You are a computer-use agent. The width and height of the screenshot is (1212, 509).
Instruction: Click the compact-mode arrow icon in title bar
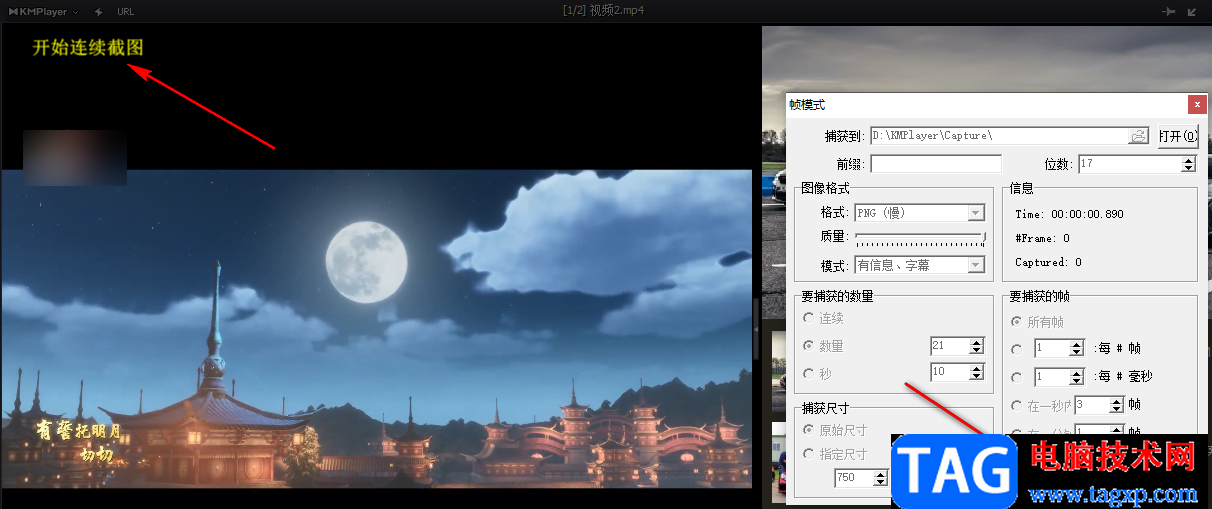[x=1192, y=12]
